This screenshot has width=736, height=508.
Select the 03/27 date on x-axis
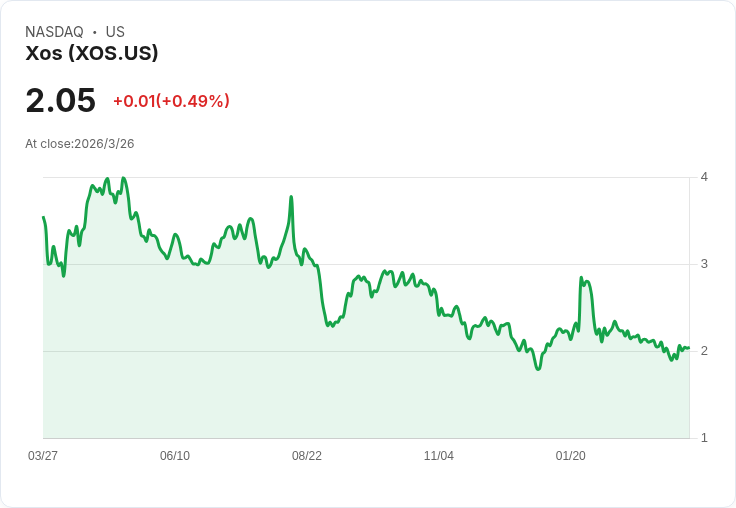coord(43,456)
